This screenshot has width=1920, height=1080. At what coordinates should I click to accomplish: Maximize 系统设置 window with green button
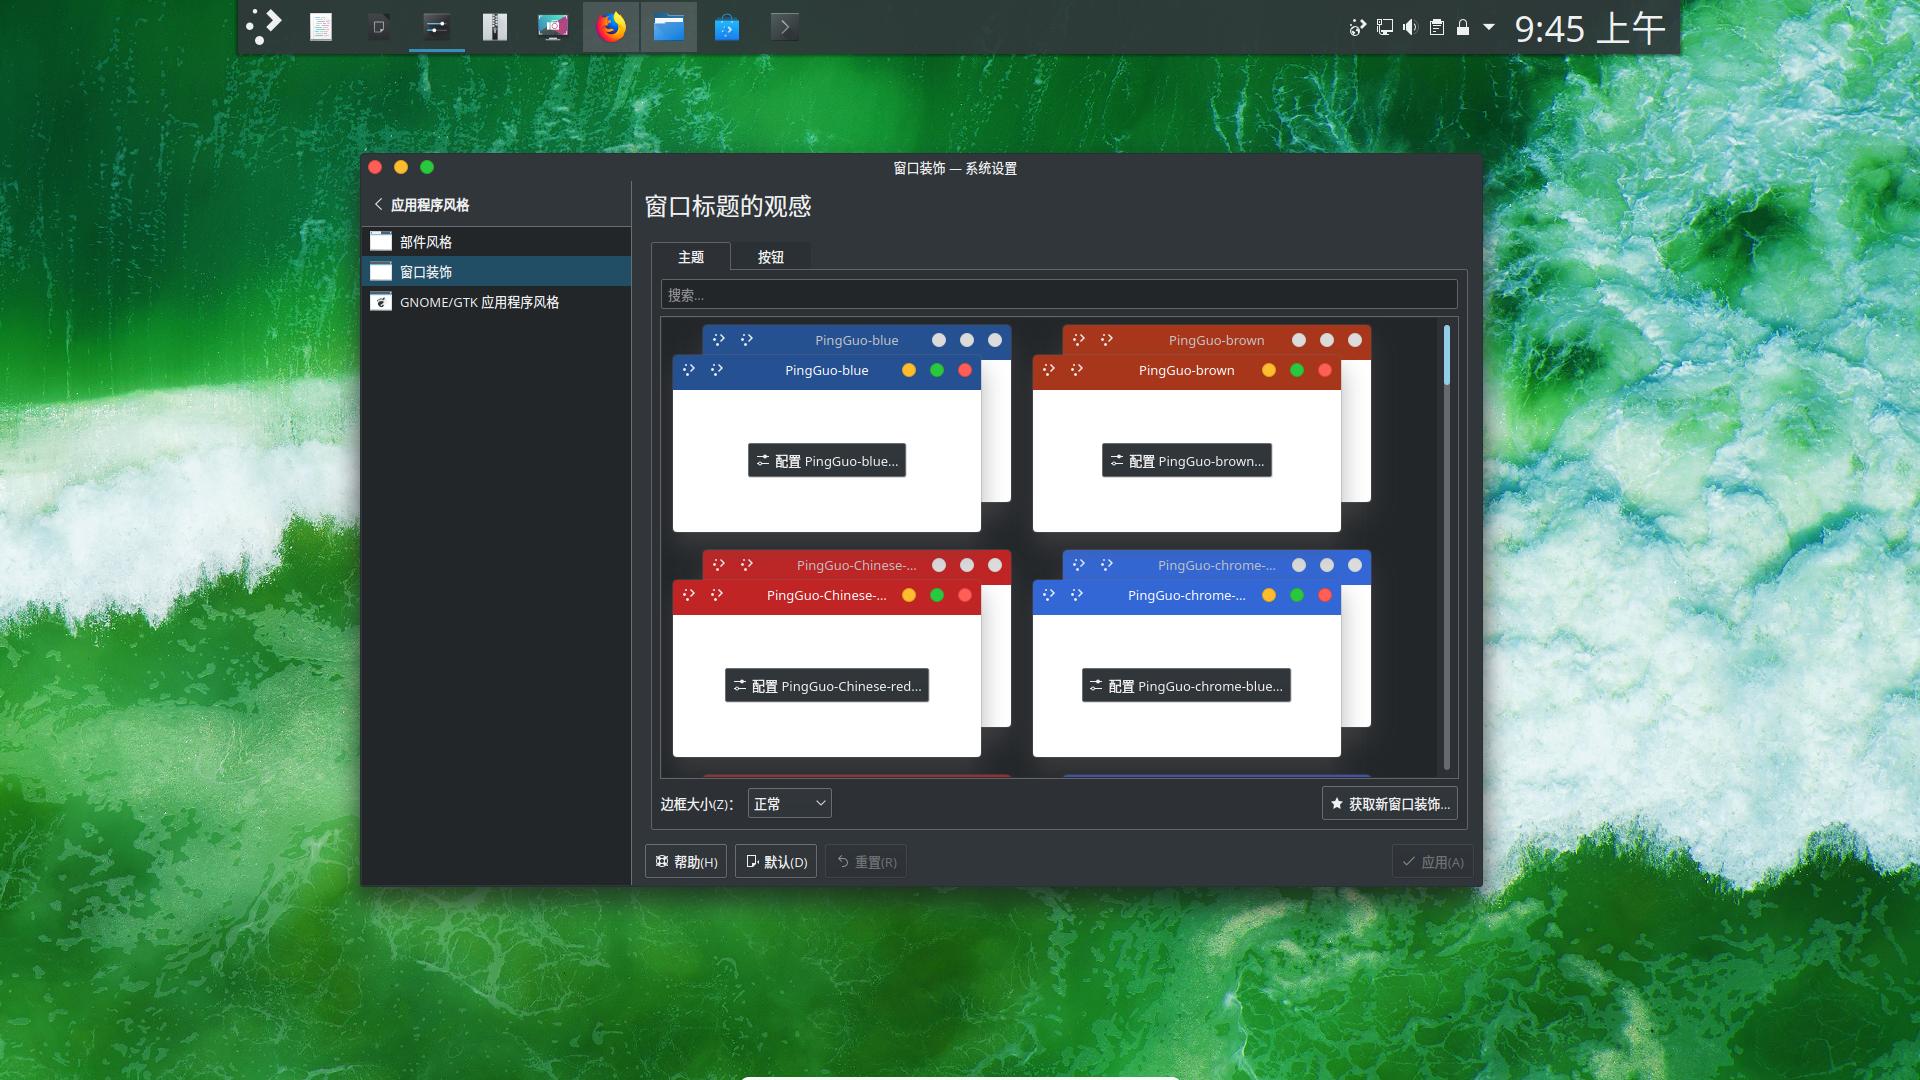427,167
